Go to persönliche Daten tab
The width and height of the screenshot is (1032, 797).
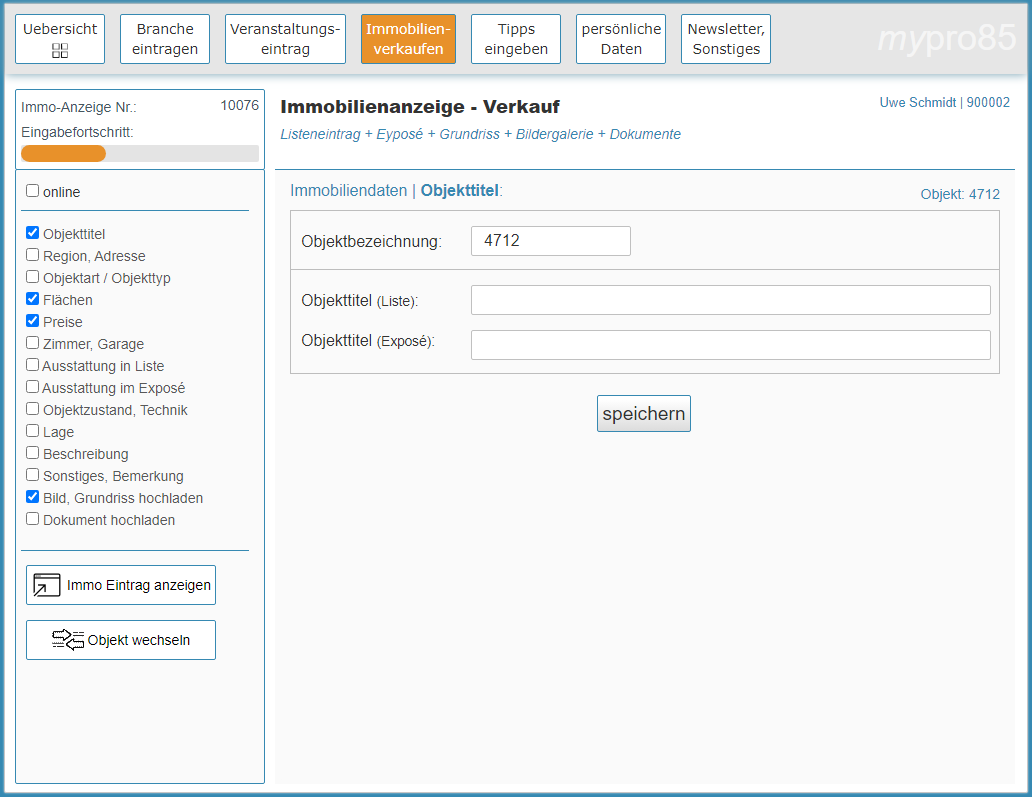pos(621,39)
